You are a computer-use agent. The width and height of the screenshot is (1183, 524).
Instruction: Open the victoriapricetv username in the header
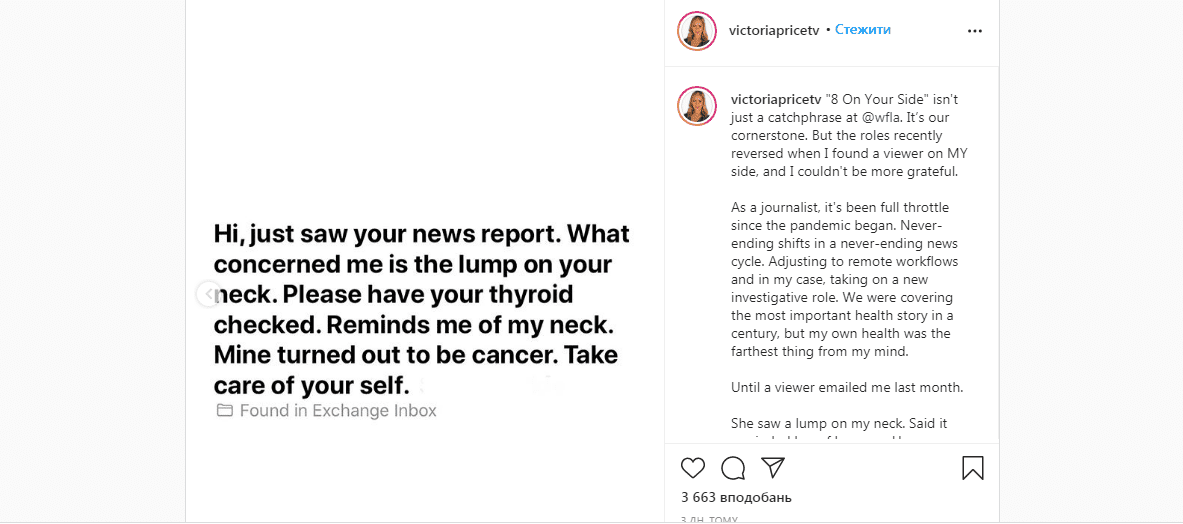pos(776,30)
